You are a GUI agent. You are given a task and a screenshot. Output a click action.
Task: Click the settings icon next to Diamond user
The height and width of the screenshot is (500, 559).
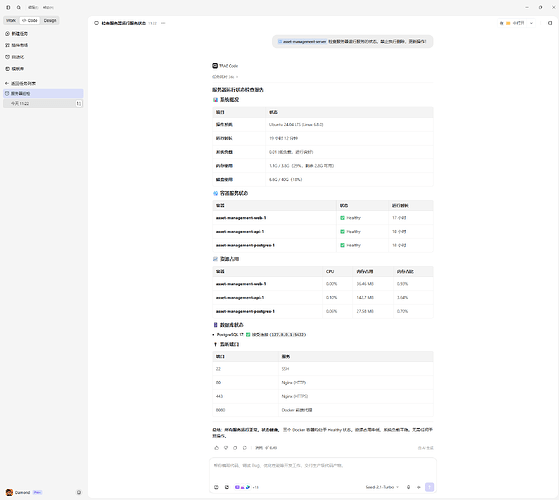(x=79, y=492)
